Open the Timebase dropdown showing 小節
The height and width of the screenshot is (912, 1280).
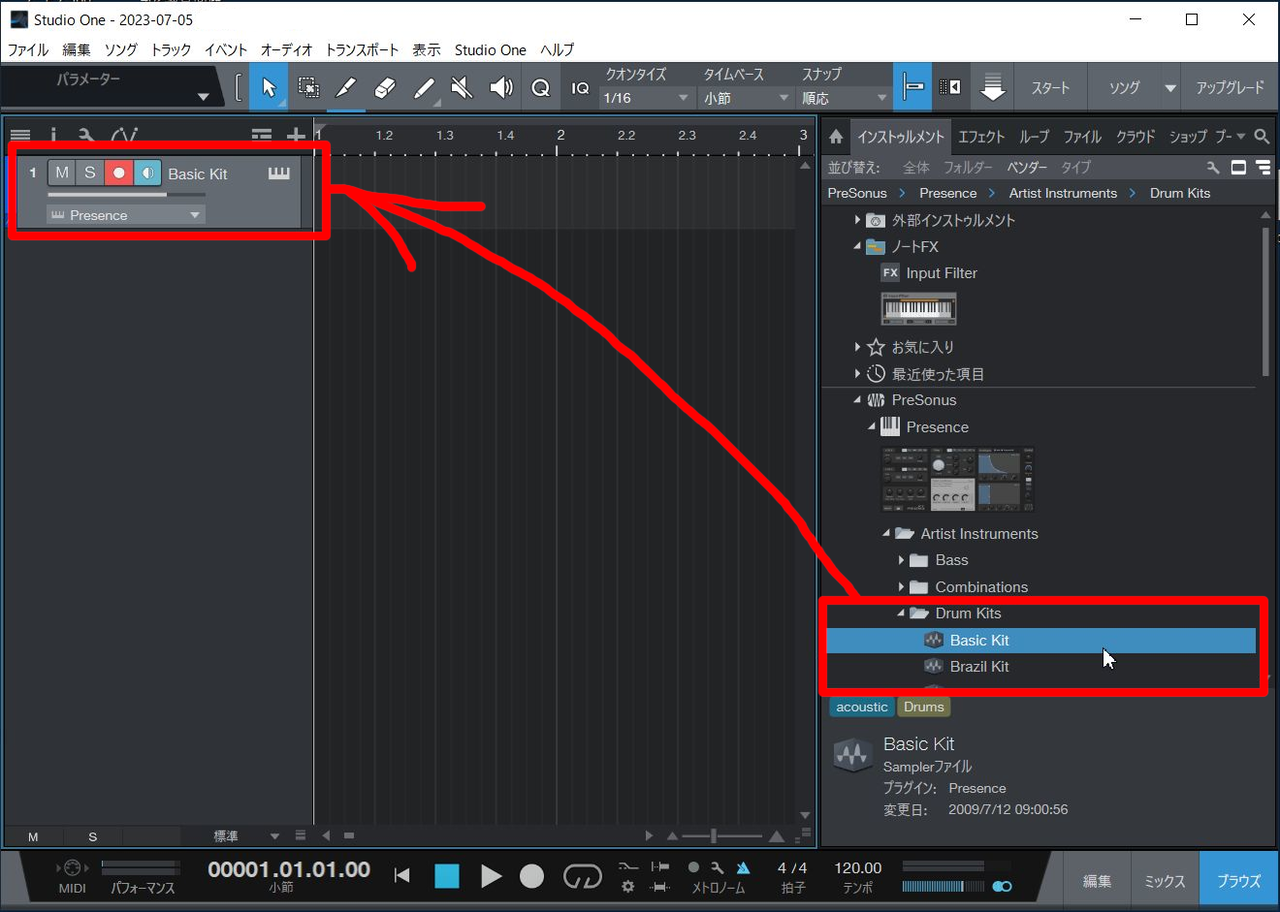pyautogui.click(x=745, y=98)
